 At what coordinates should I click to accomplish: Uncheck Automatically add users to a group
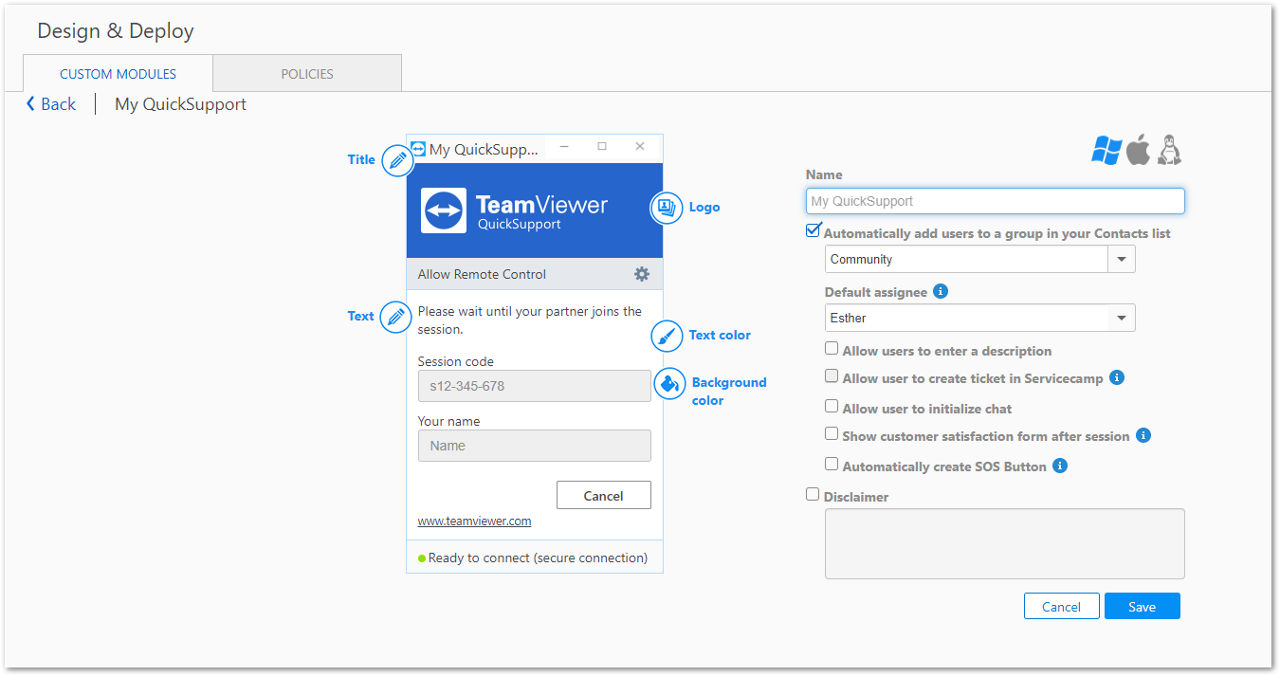coord(813,231)
